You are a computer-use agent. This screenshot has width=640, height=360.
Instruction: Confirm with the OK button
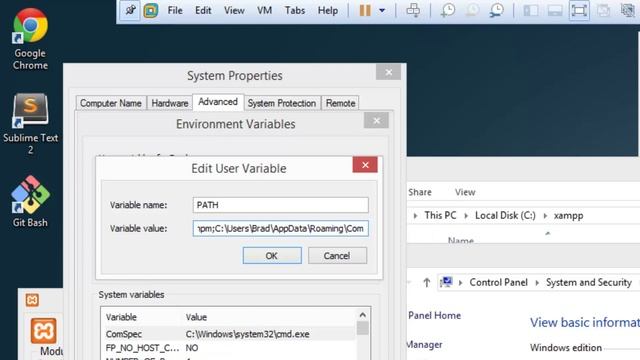[x=272, y=256]
